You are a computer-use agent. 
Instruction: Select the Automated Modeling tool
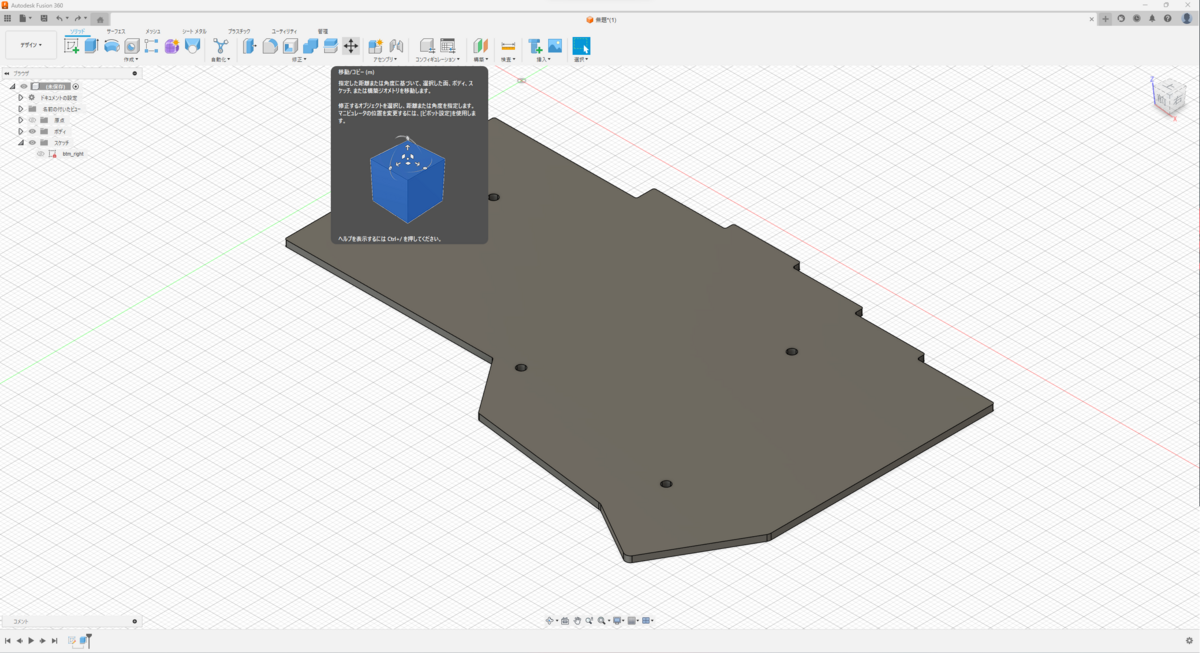220,45
